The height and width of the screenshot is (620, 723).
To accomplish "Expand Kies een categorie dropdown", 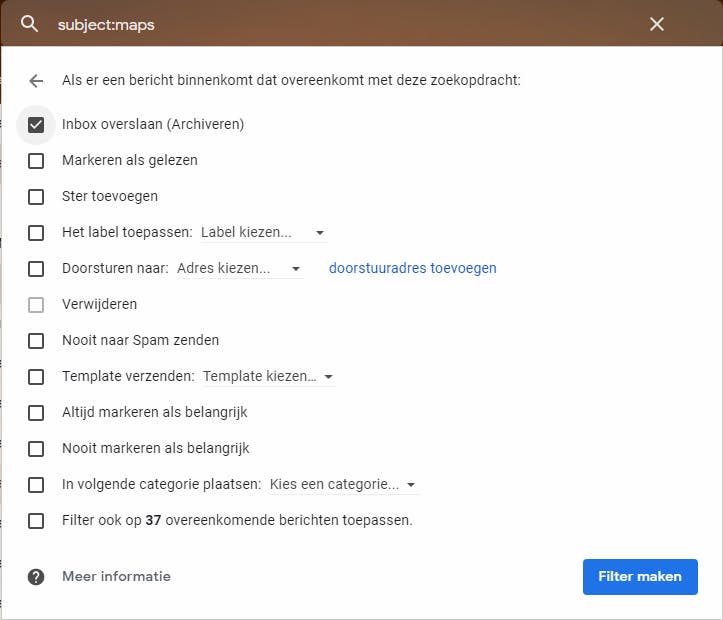I will (343, 485).
